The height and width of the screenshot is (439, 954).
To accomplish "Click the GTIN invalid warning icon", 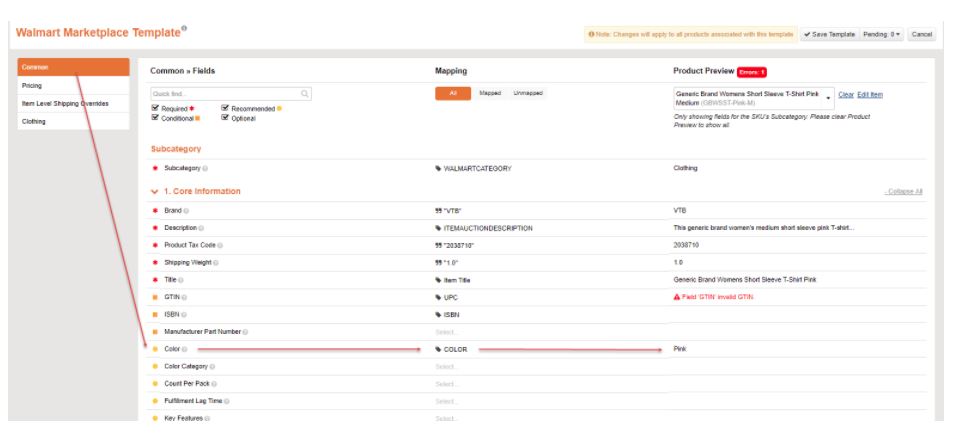I will click(x=677, y=297).
